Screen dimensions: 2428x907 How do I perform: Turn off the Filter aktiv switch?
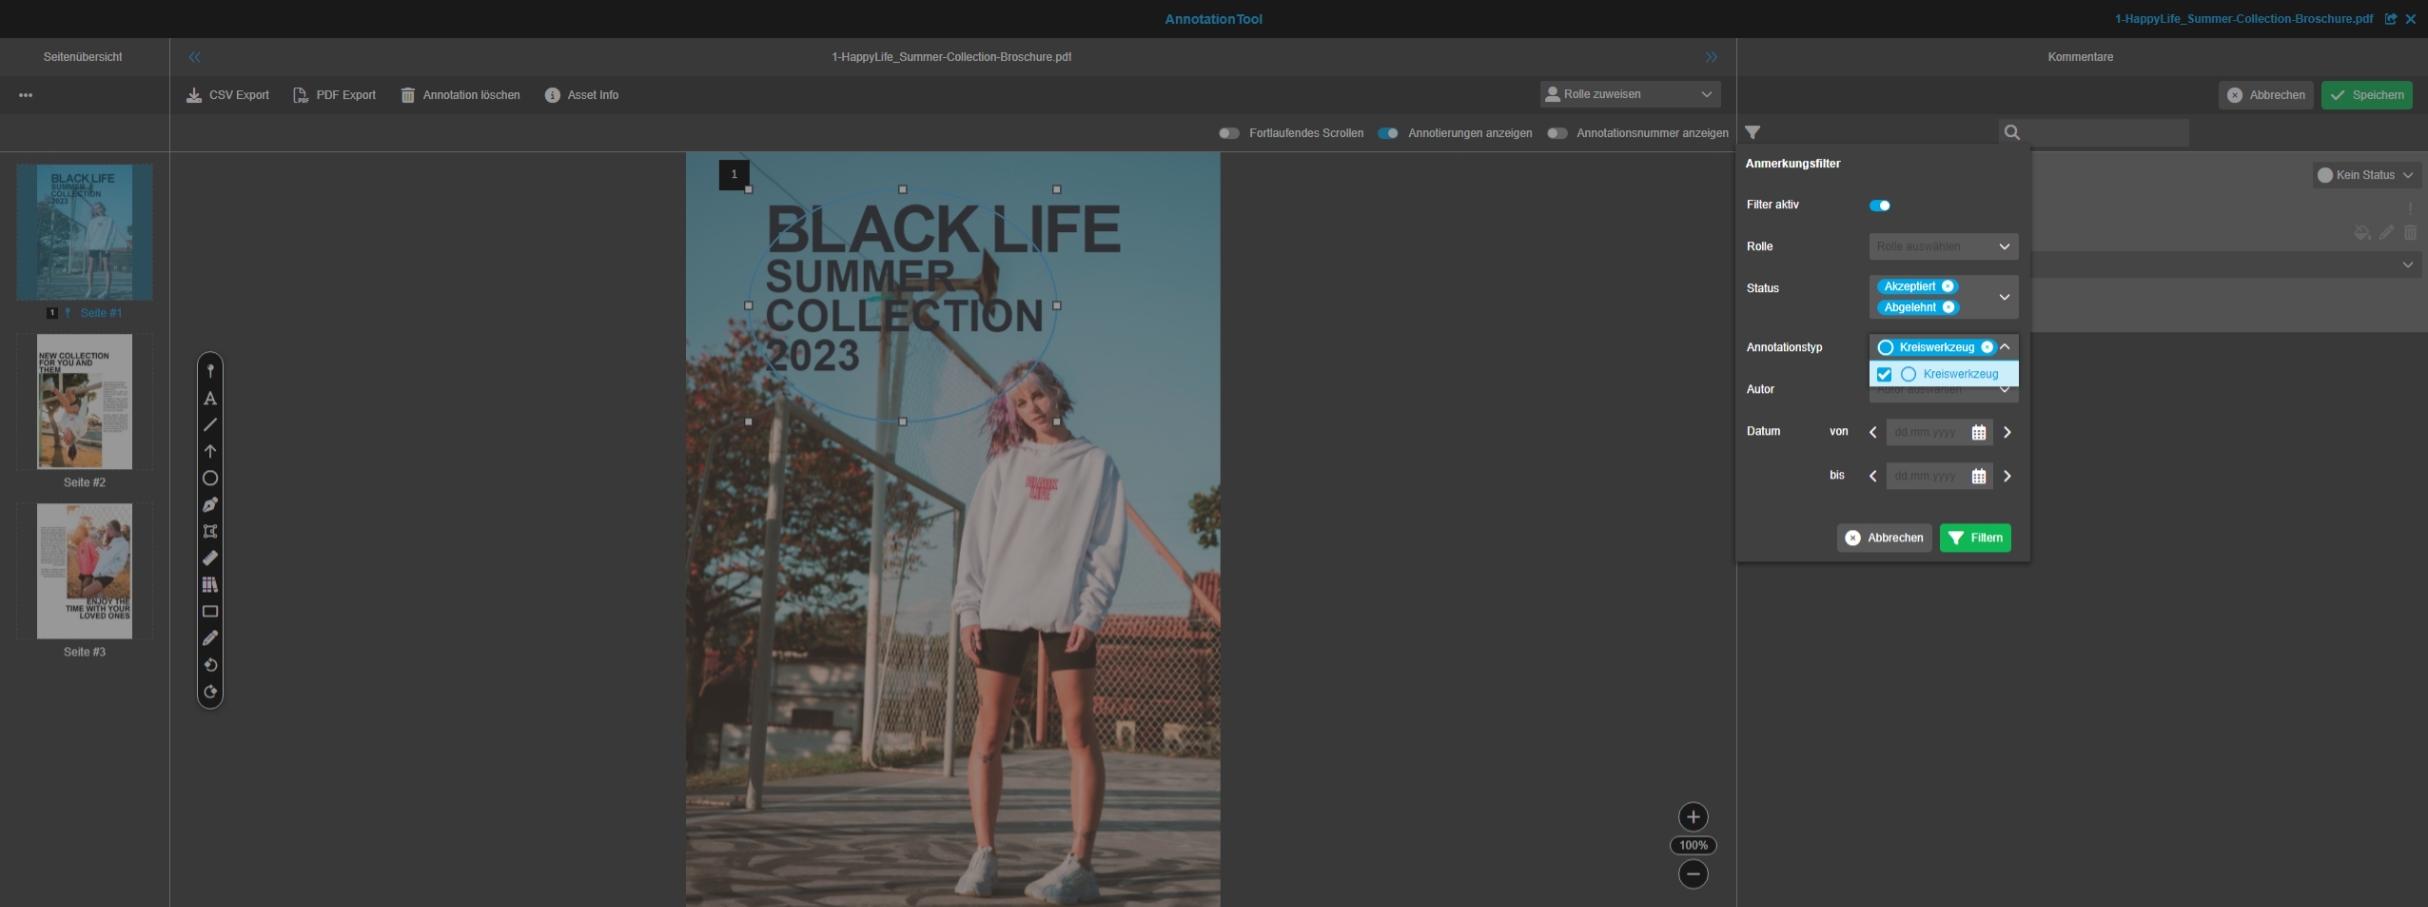point(1879,206)
